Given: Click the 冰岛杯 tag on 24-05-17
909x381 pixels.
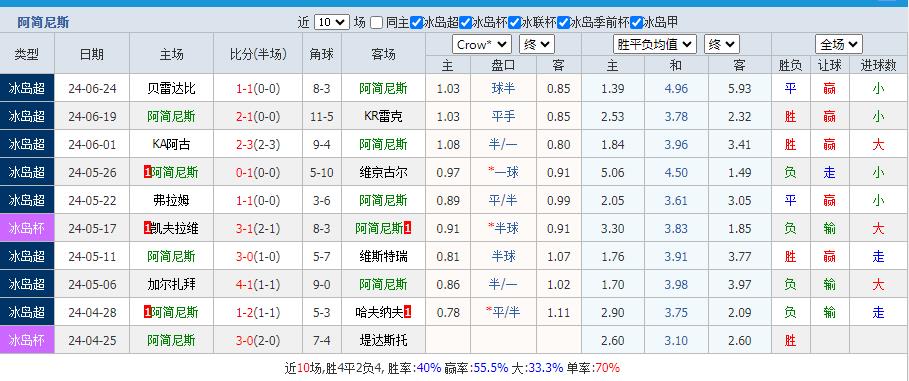Looking at the screenshot, I should [27, 228].
